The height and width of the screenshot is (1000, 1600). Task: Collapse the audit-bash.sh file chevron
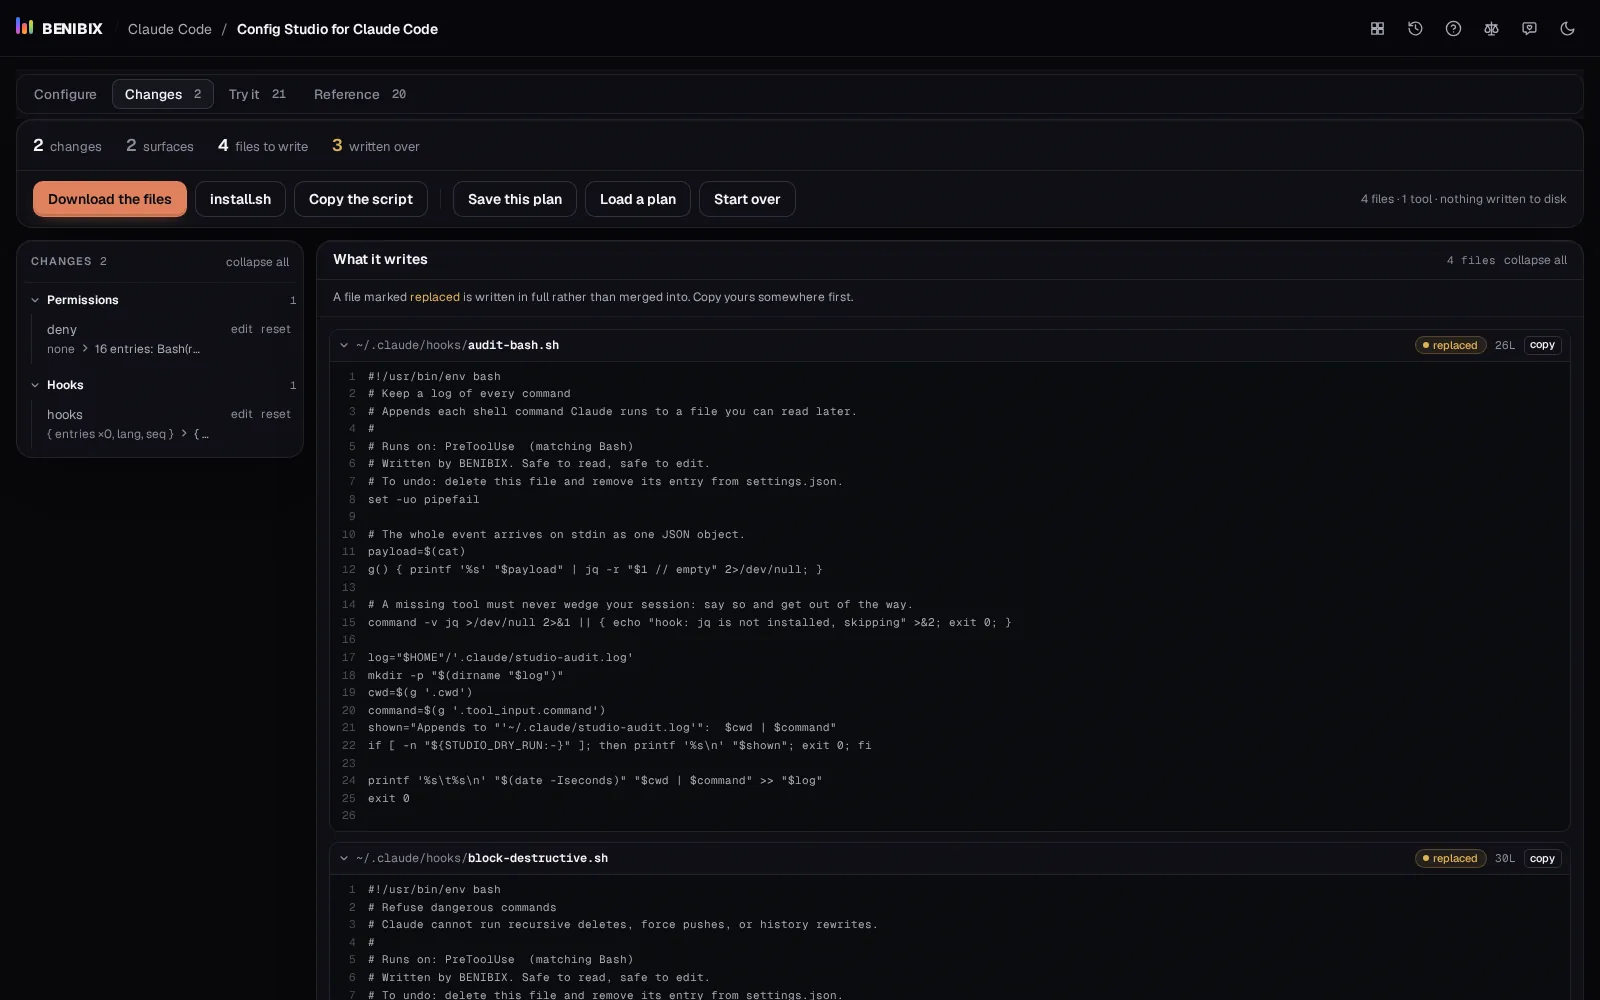coord(344,345)
